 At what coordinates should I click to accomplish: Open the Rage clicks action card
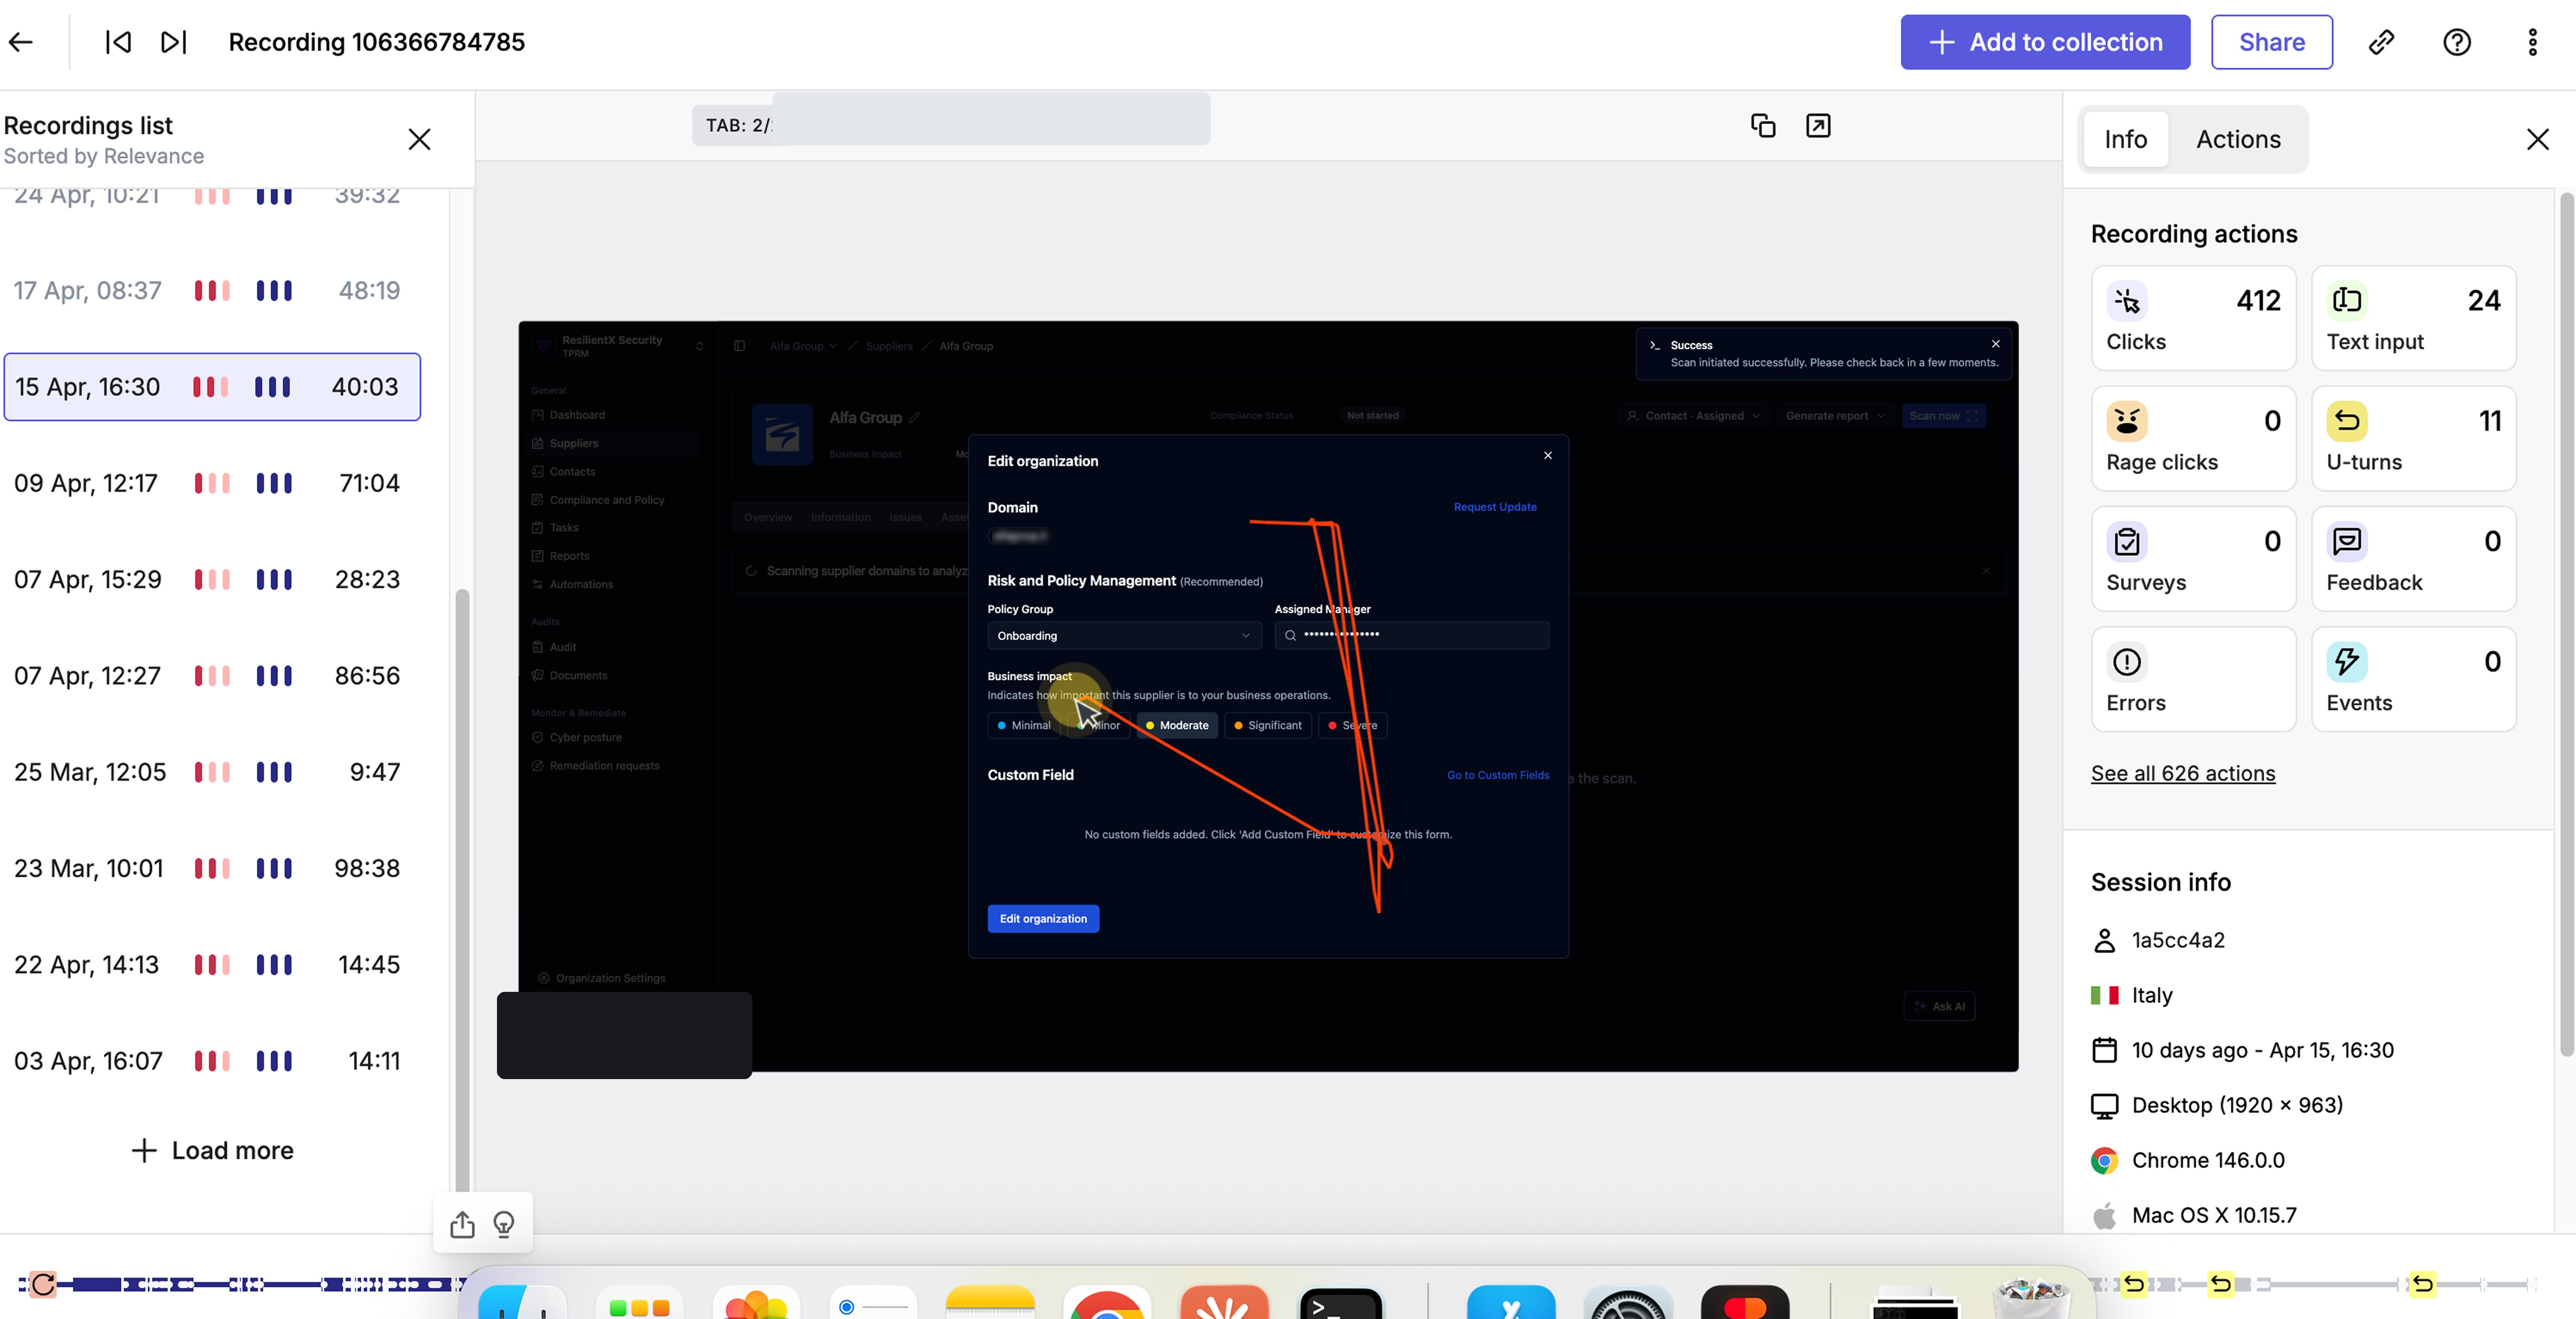[2193, 438]
